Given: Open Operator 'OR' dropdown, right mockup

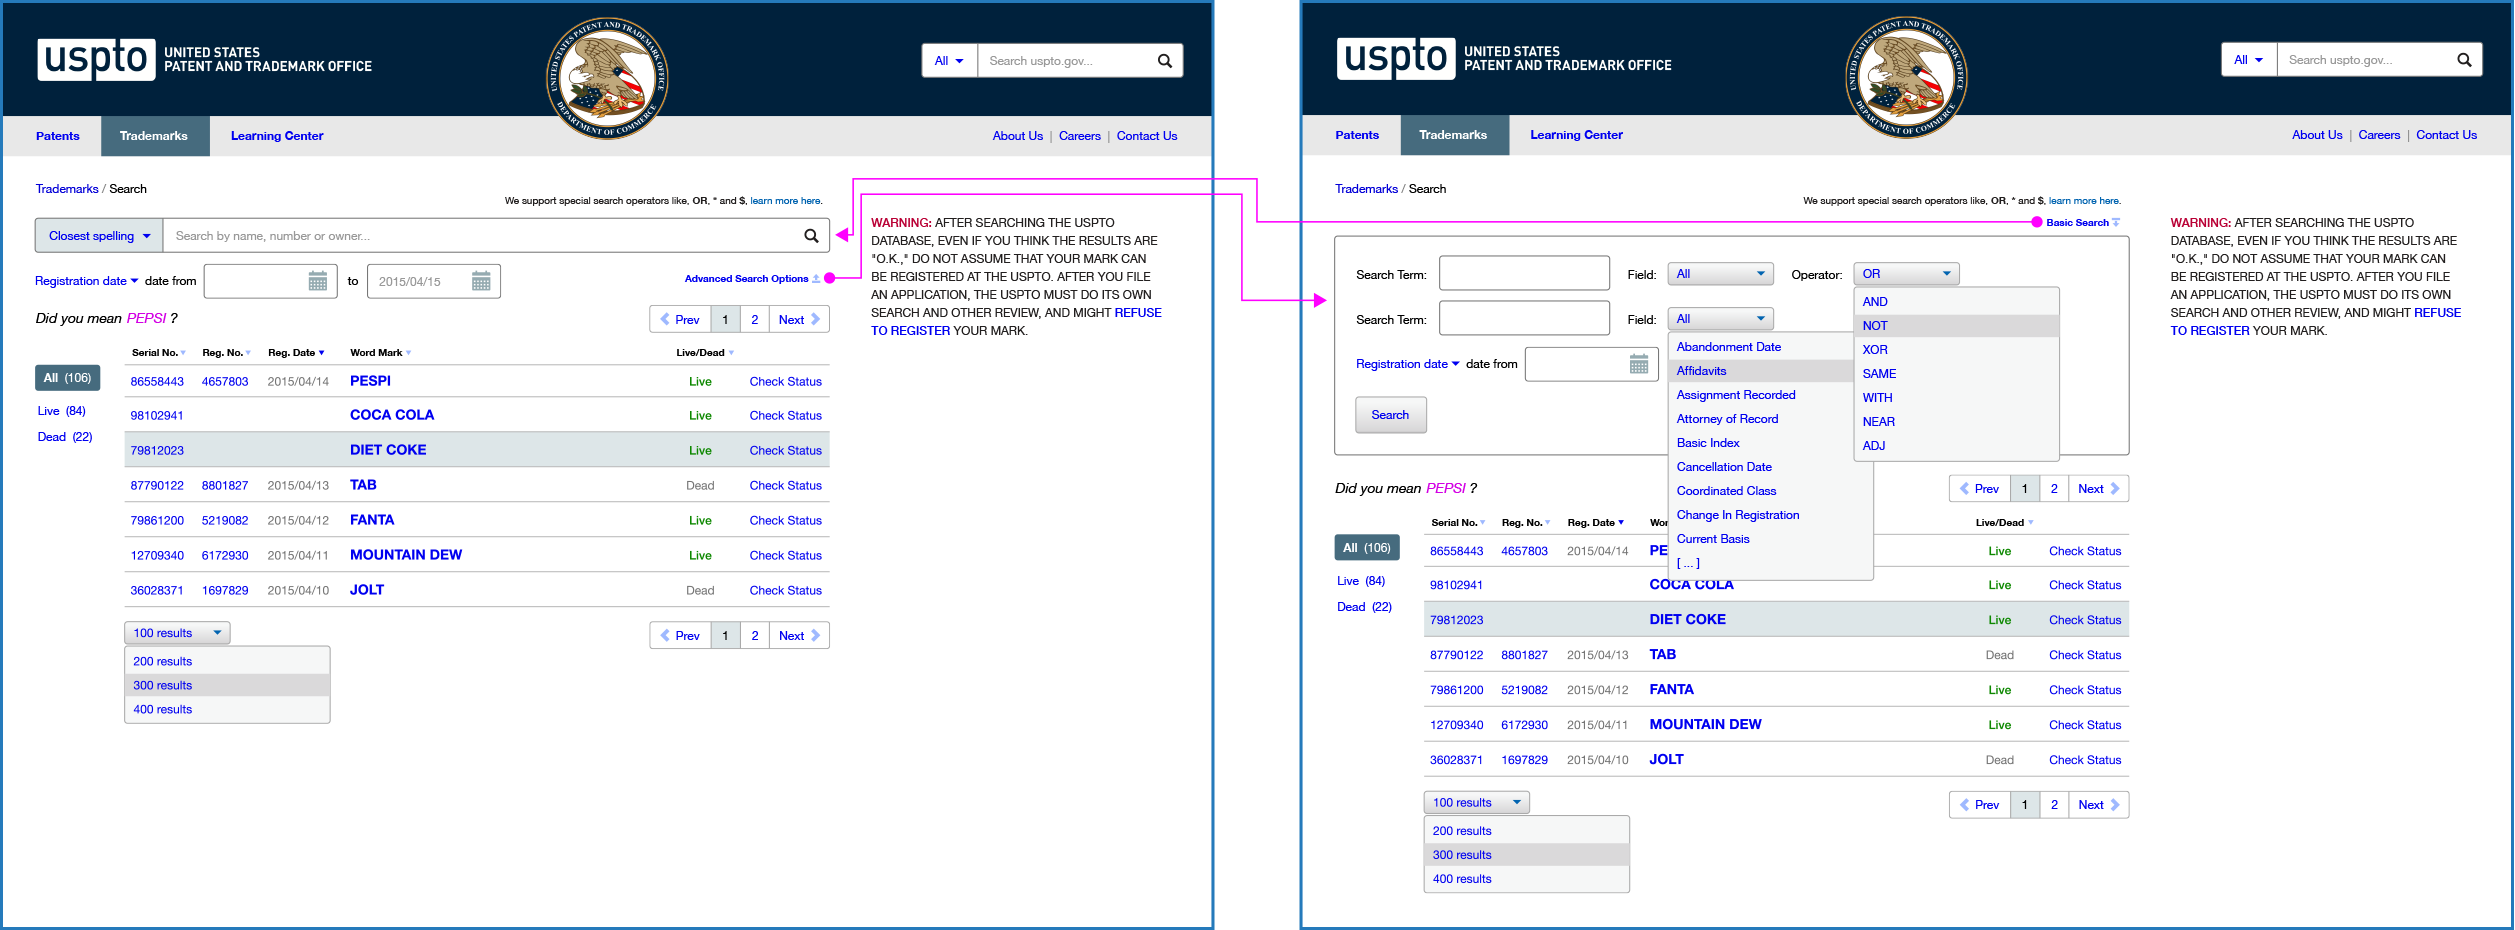Looking at the screenshot, I should 1906,274.
